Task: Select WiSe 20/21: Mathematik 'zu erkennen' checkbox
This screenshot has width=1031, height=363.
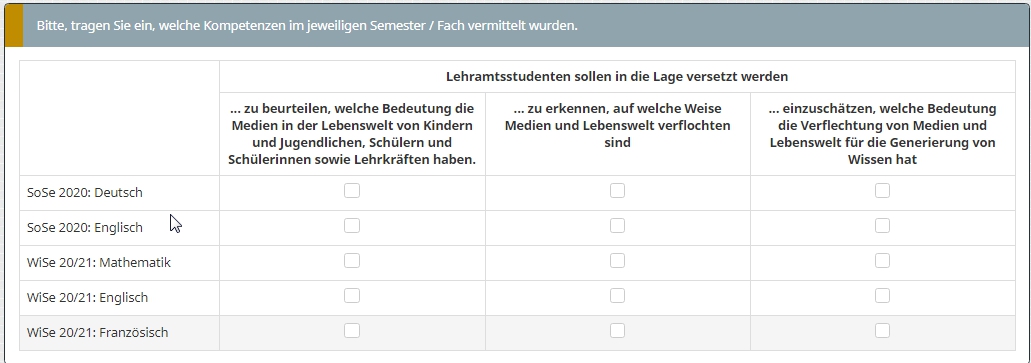Action: (x=617, y=260)
